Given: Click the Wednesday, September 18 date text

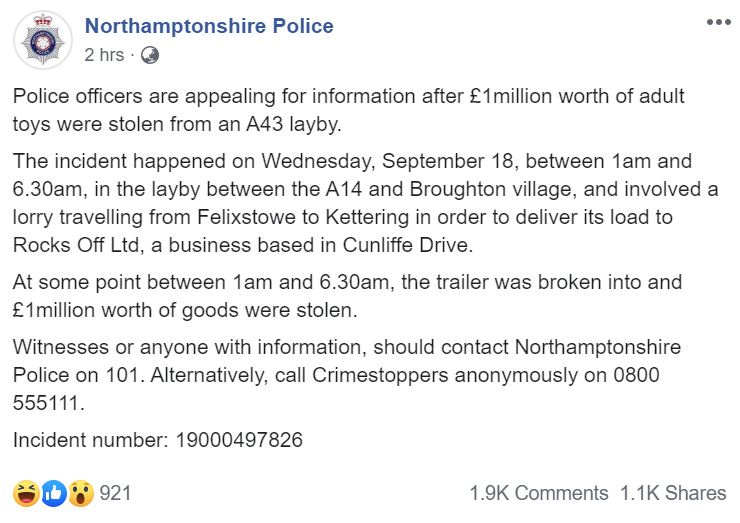Looking at the screenshot, I should [x=387, y=161].
